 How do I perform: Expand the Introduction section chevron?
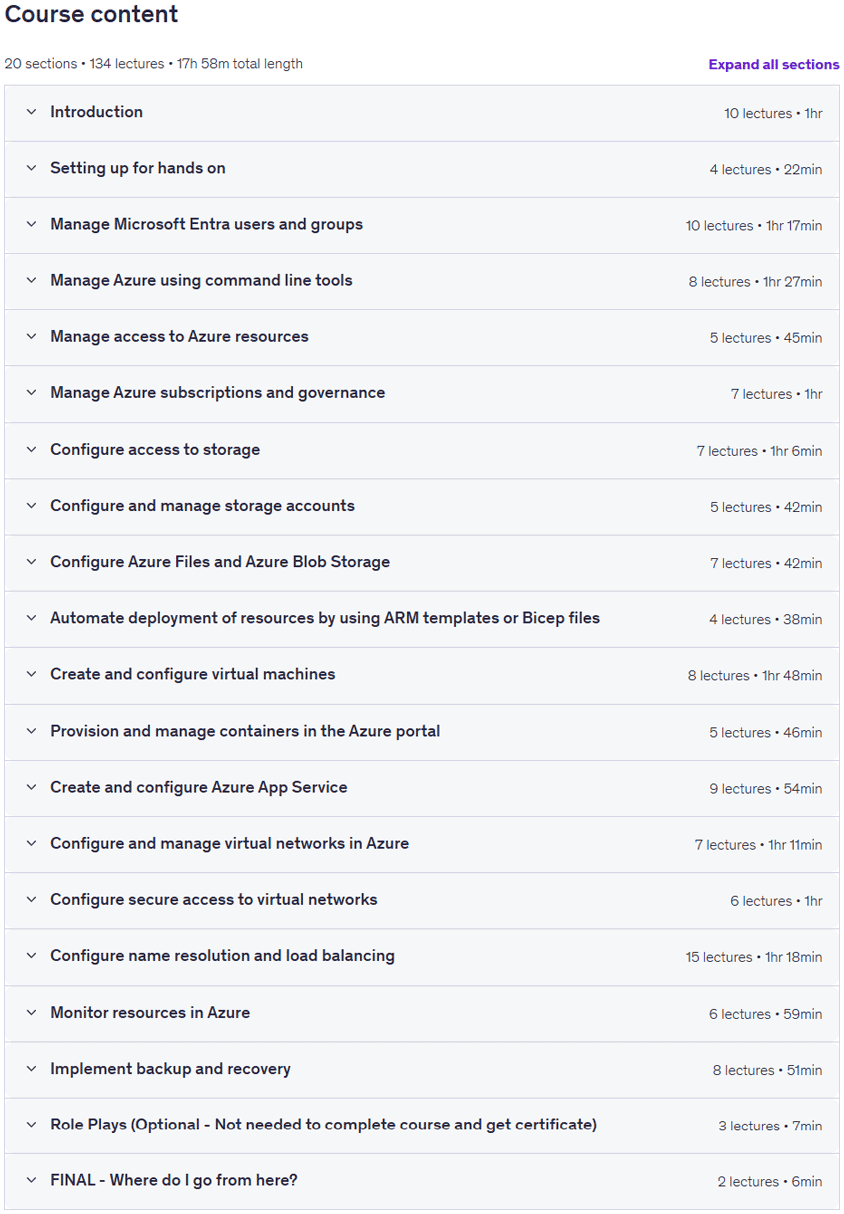31,112
